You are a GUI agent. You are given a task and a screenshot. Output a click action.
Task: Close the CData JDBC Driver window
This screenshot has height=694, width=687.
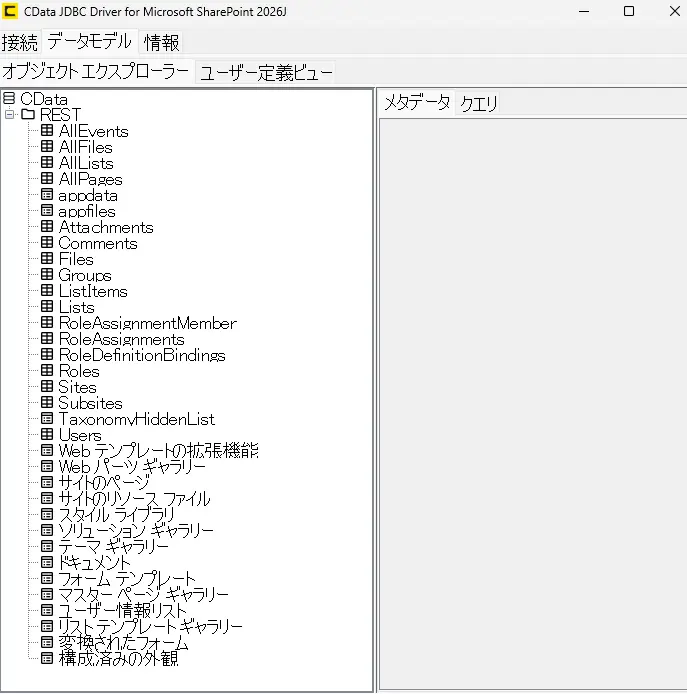click(x=675, y=11)
